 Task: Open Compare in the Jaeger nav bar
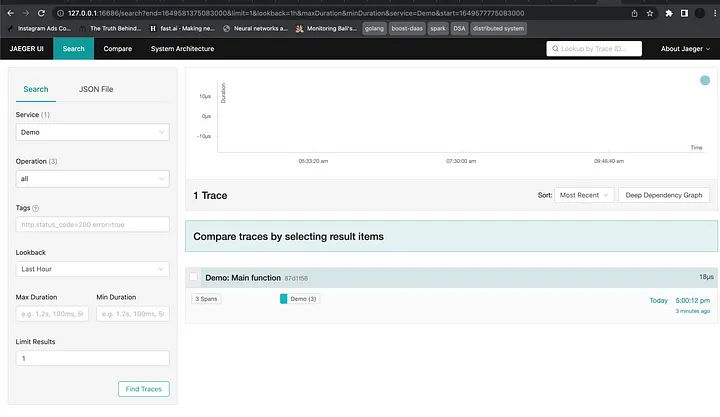117,48
